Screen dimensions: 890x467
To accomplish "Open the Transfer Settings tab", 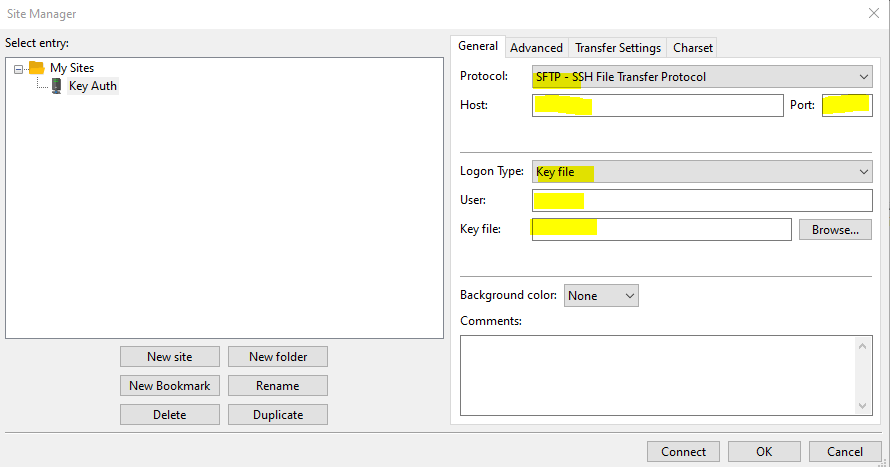I will point(617,47).
